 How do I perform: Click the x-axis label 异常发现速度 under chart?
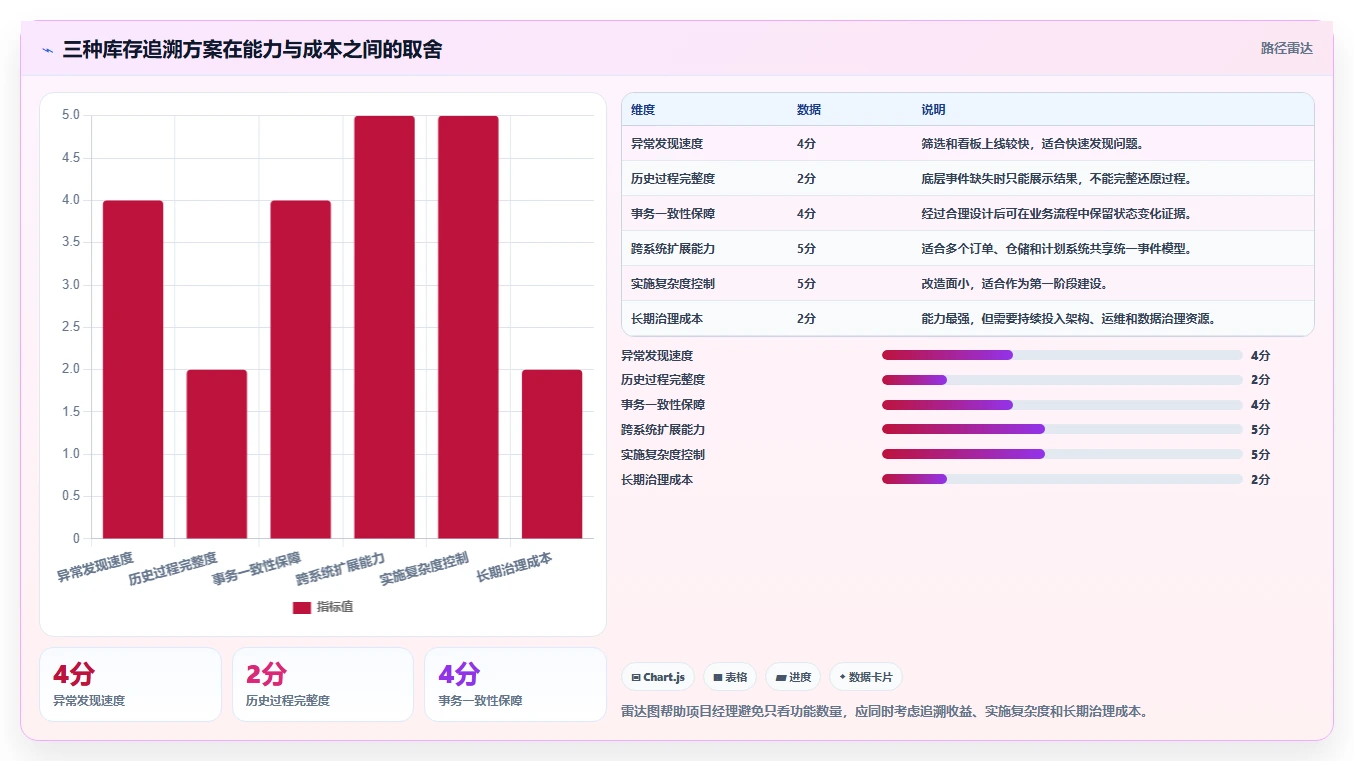[95, 567]
